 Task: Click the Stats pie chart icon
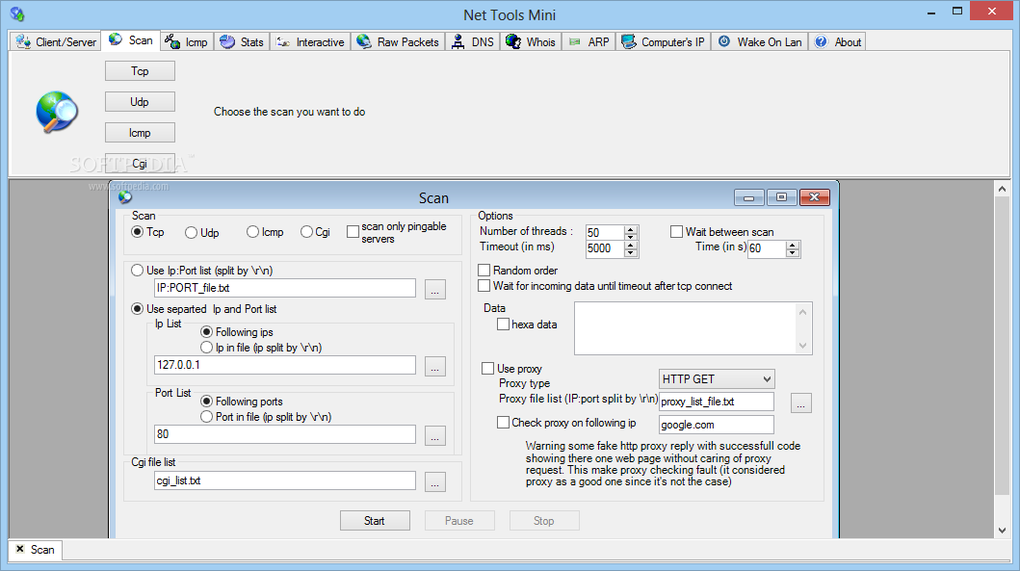click(x=227, y=42)
